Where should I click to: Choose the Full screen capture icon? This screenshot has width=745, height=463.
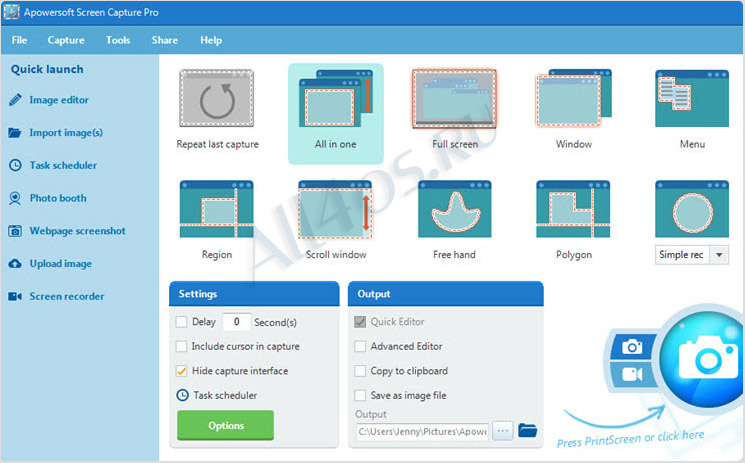[x=454, y=98]
